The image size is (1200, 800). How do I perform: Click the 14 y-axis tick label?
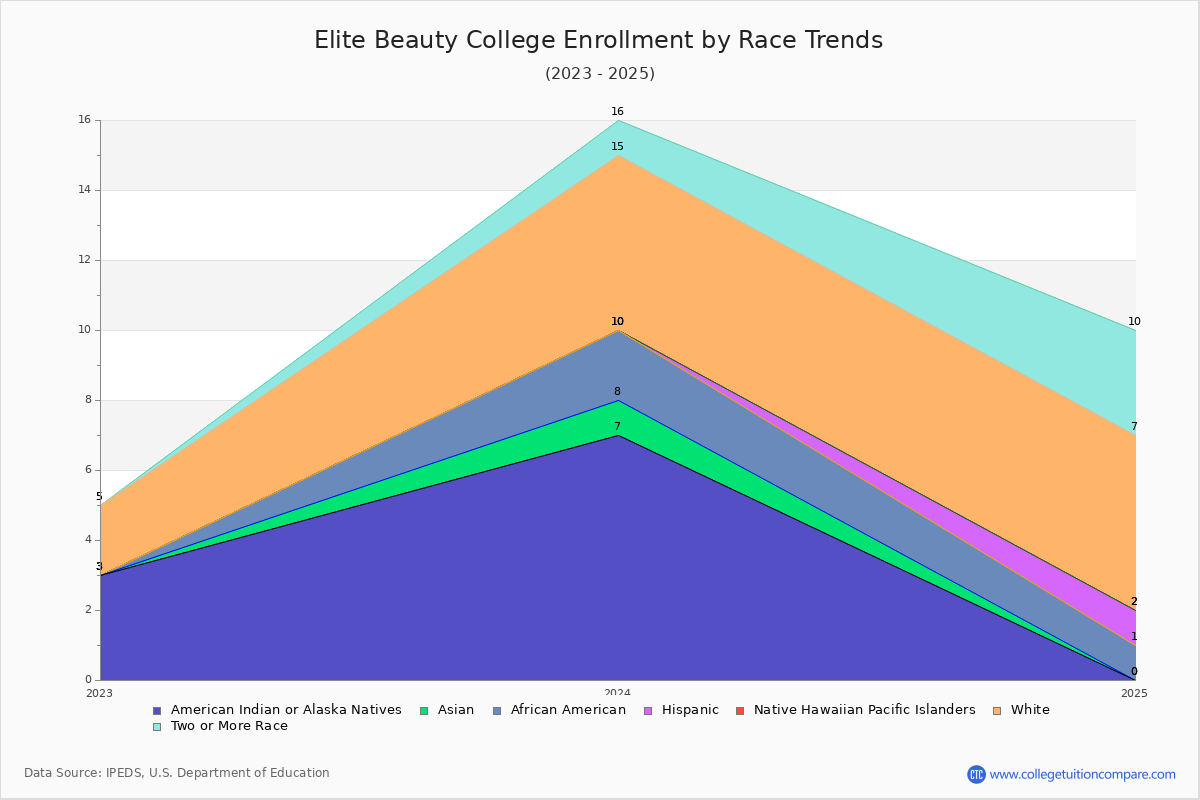click(x=85, y=190)
